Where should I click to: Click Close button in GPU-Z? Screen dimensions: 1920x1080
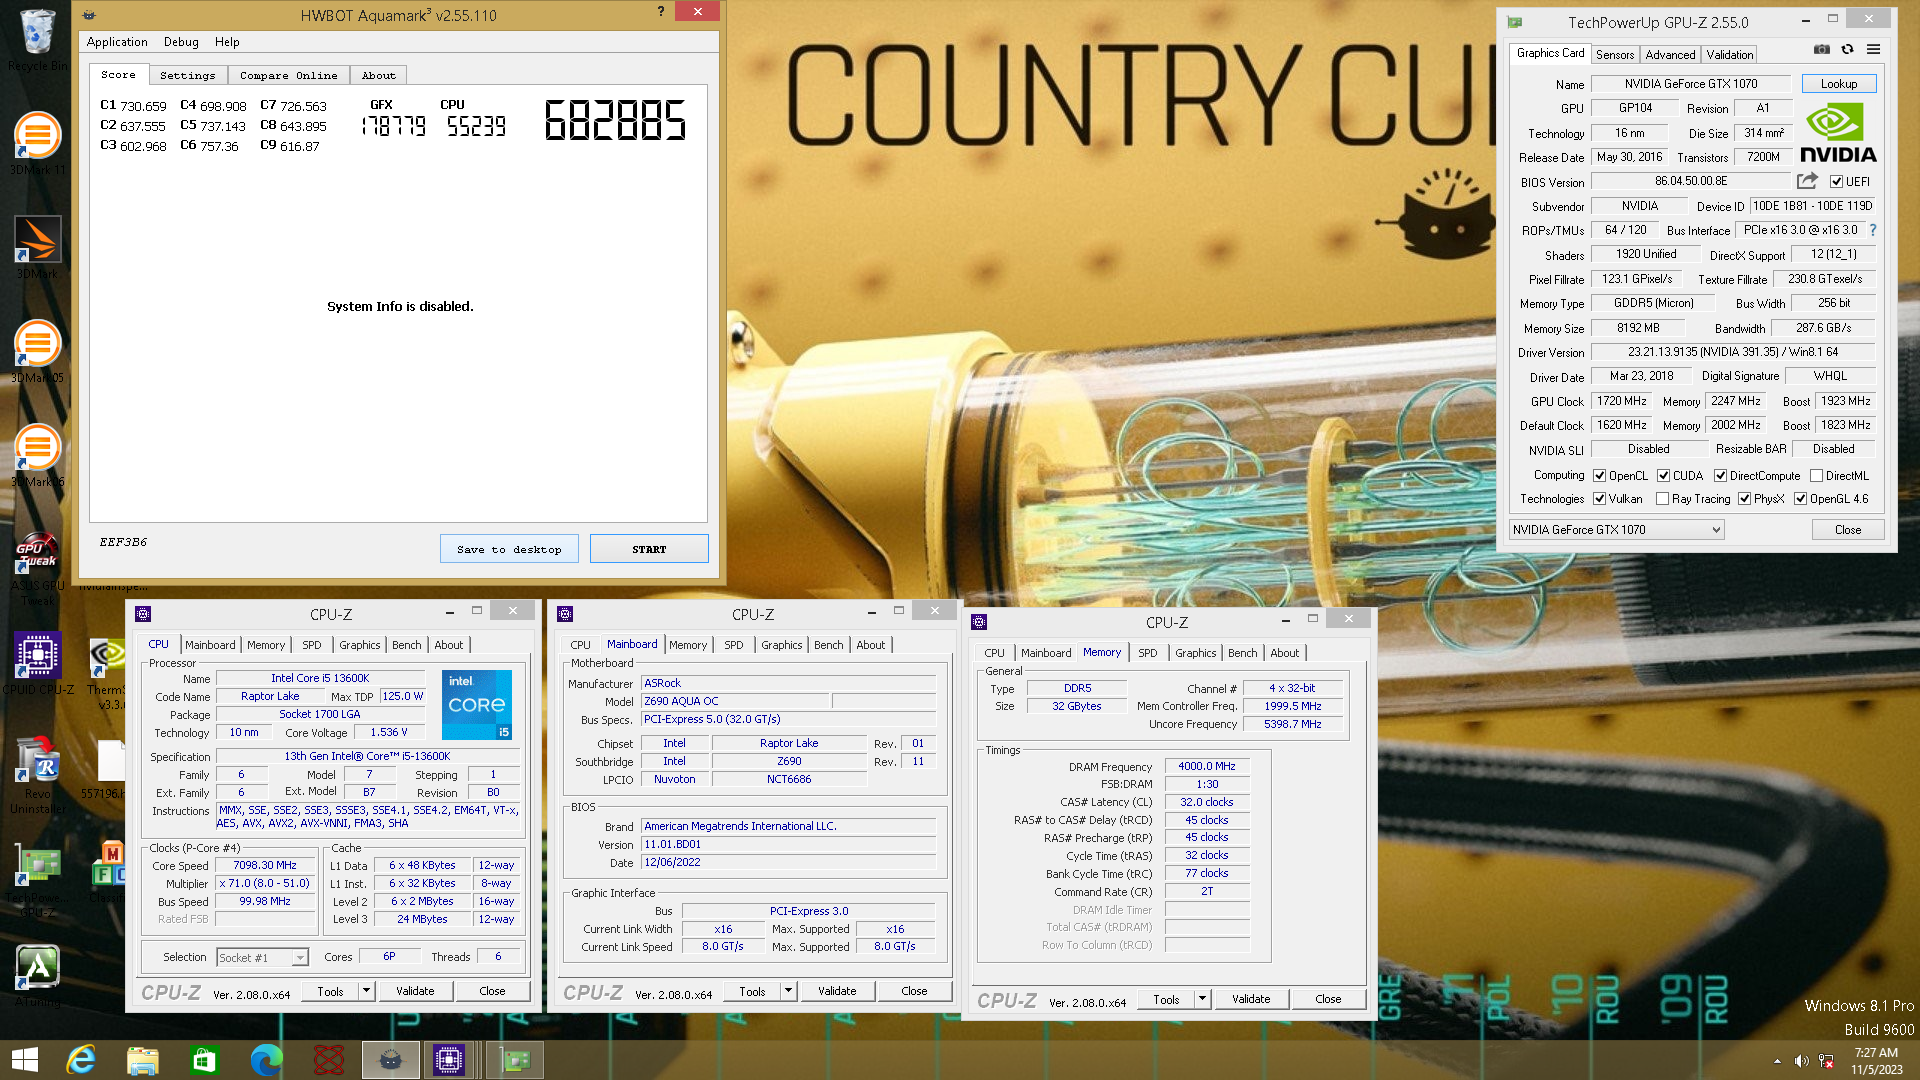(1848, 530)
